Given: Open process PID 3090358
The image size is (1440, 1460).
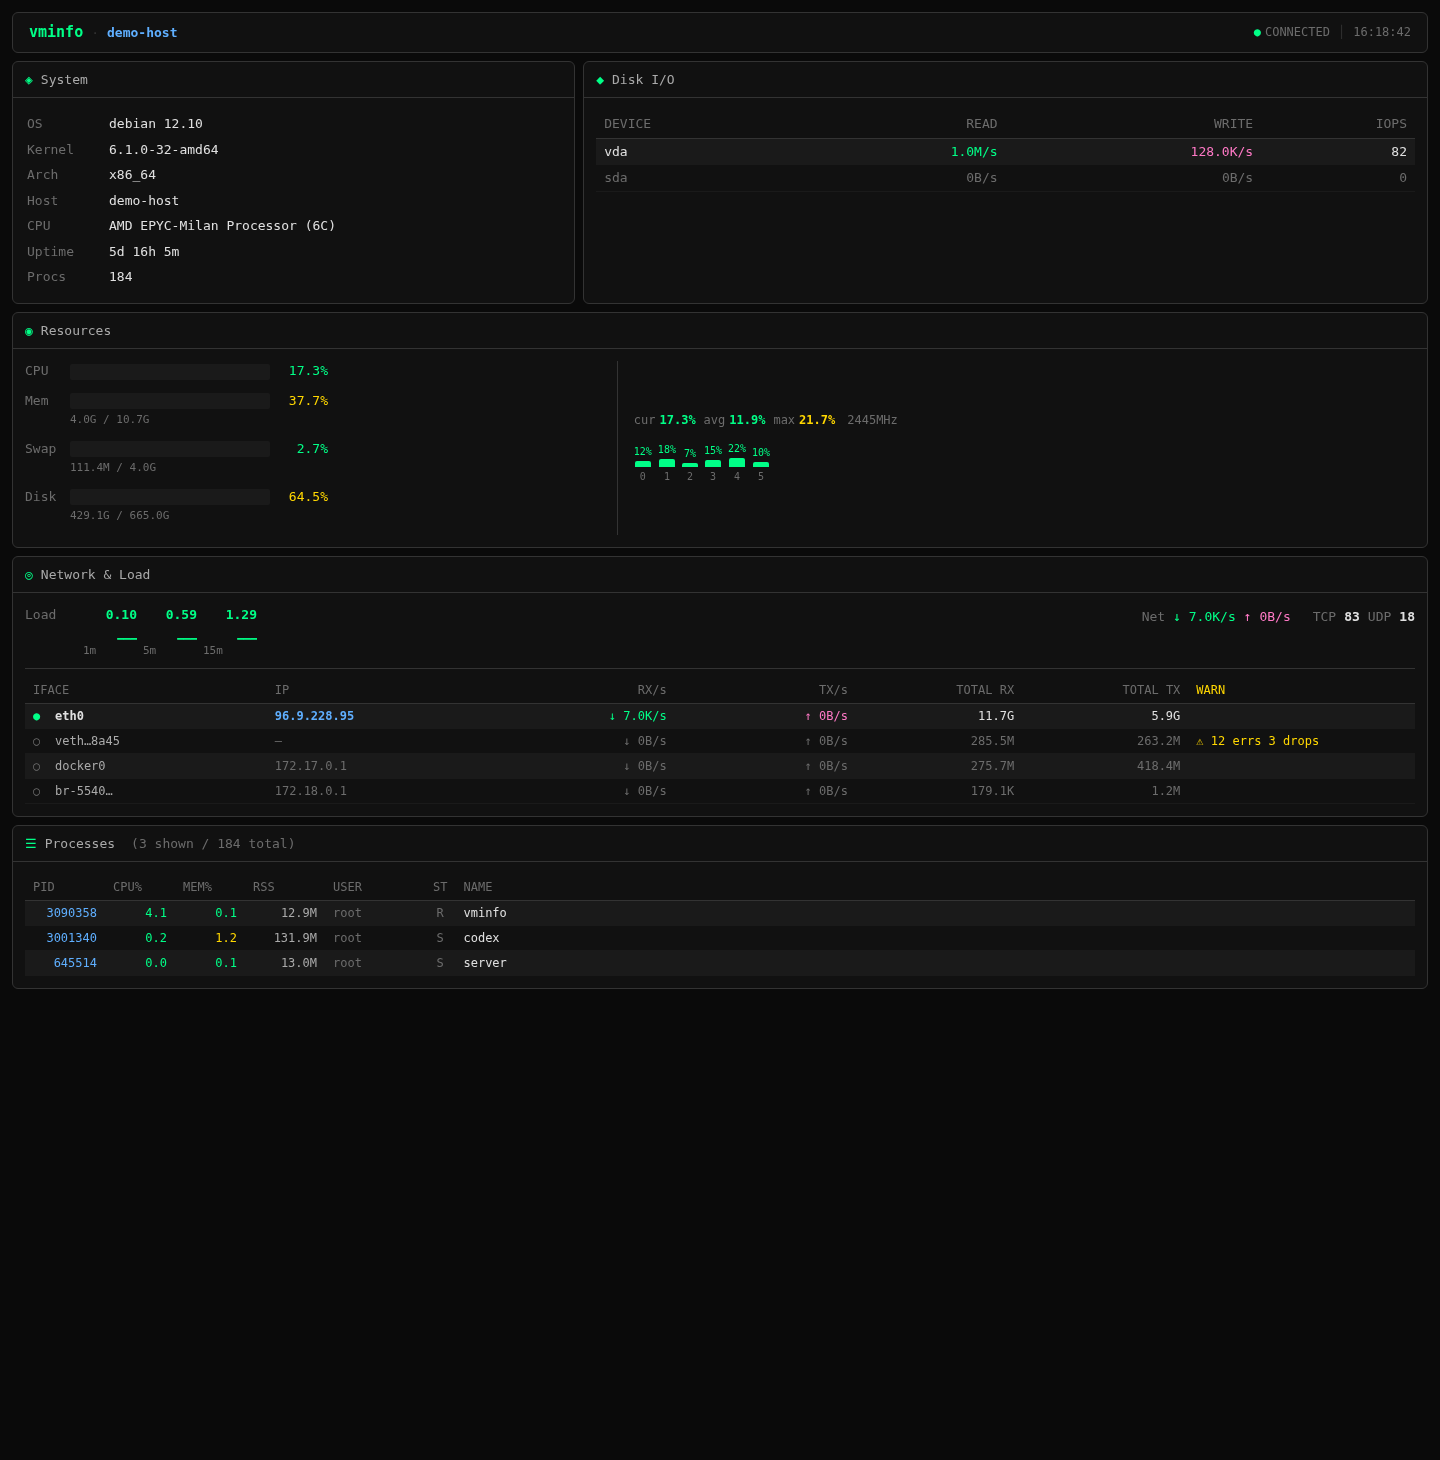Looking at the screenshot, I should click(71, 912).
